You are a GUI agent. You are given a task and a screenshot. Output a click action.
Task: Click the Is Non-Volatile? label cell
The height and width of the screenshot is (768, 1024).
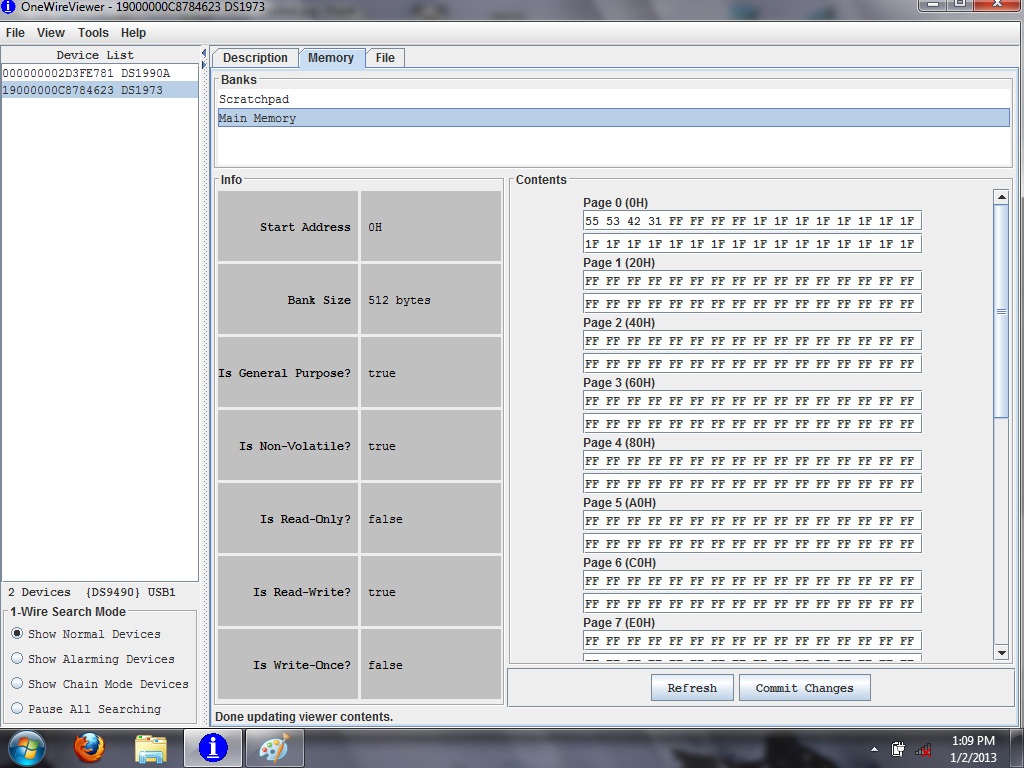(288, 446)
